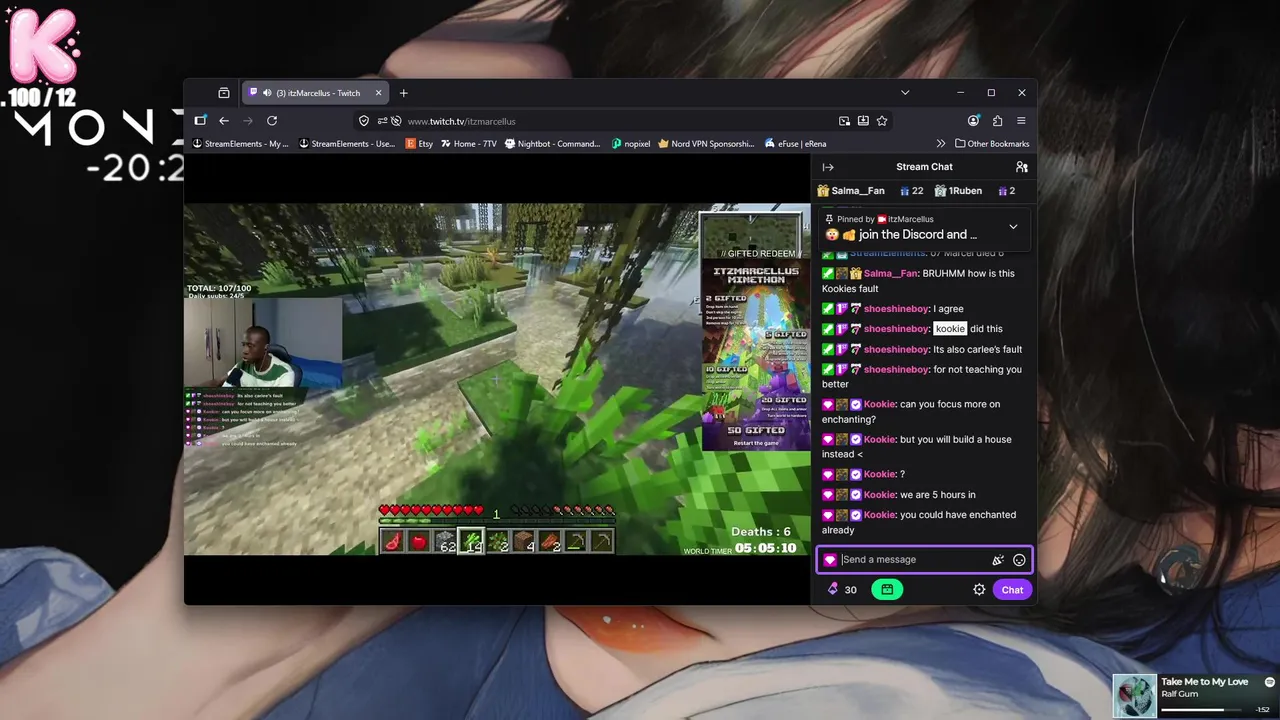This screenshot has width=1280, height=720.
Task: Open tracking protection shield icon
Action: pyautogui.click(x=364, y=121)
